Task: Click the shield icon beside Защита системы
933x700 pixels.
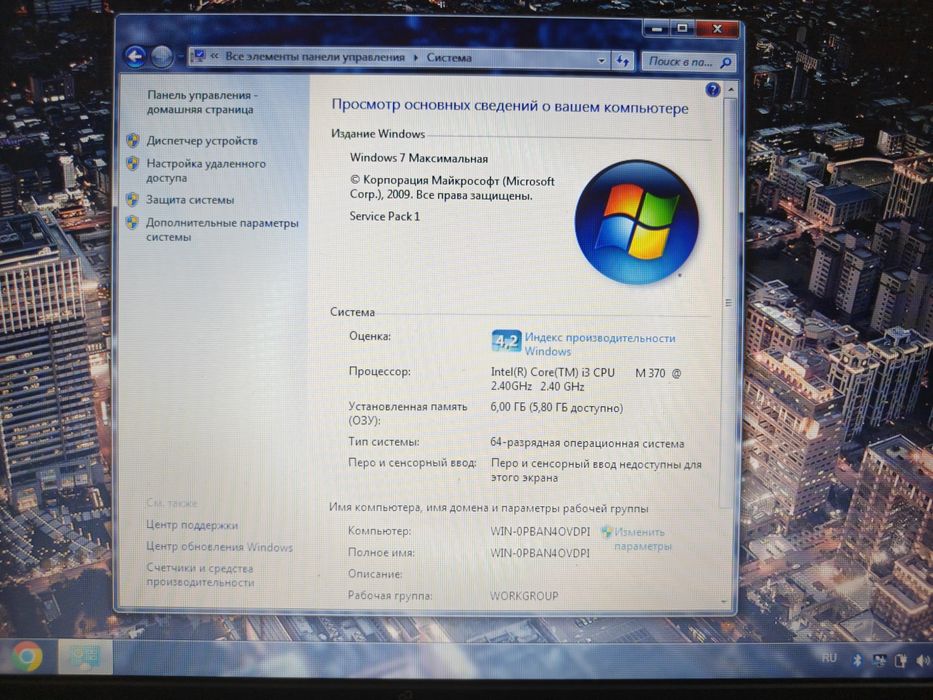Action: tap(132, 199)
